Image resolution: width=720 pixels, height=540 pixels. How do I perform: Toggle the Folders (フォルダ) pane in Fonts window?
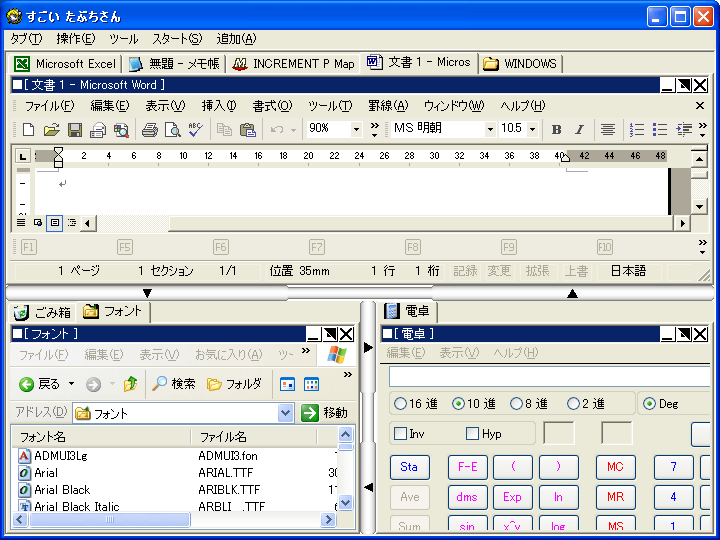(234, 383)
